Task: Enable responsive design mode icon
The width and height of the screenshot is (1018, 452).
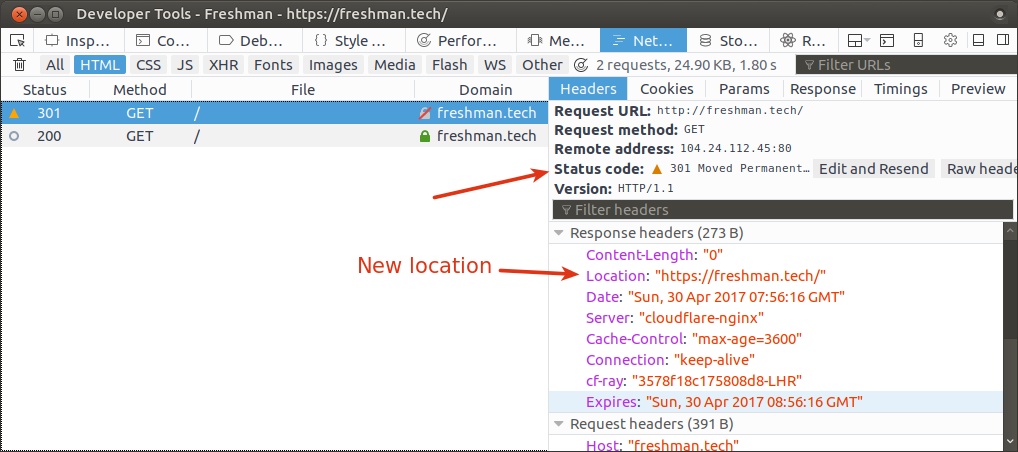Action: click(918, 41)
